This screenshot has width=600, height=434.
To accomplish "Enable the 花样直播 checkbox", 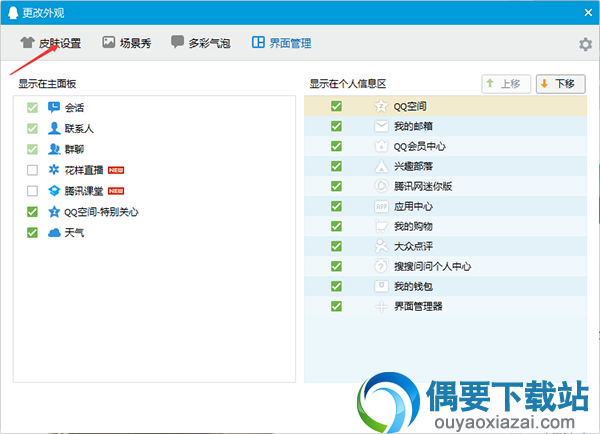I will pos(33,170).
